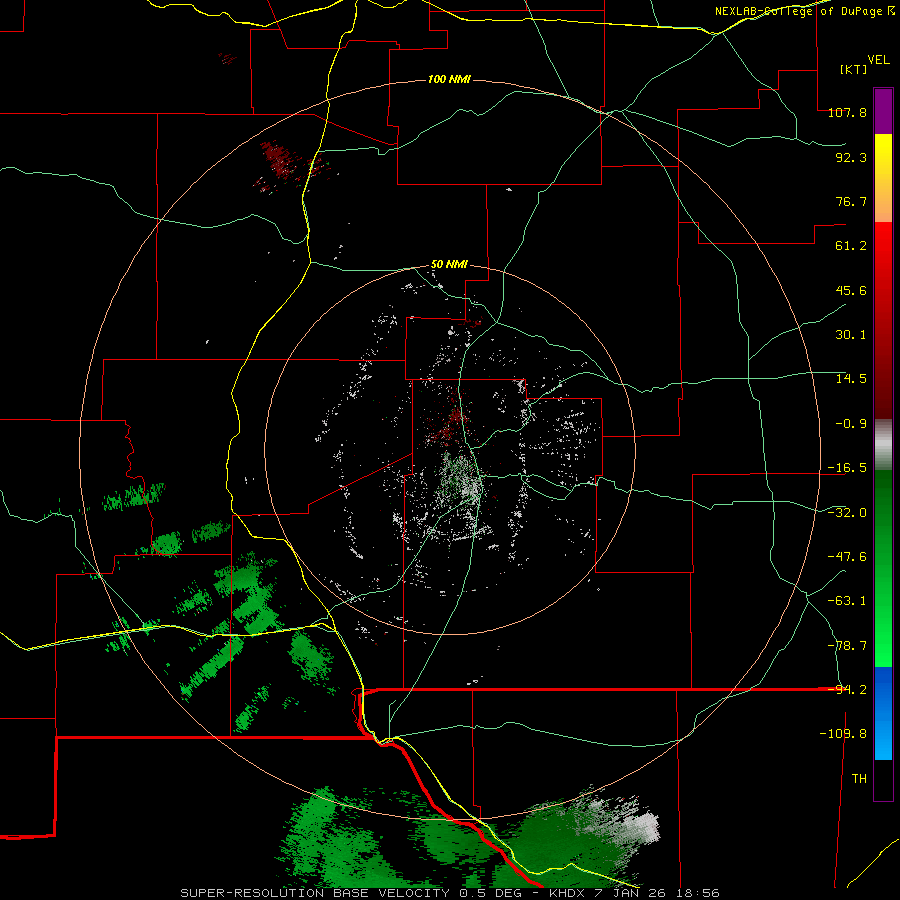
Task: Select the -94.2 value on velocity scale
Action: [x=847, y=690]
